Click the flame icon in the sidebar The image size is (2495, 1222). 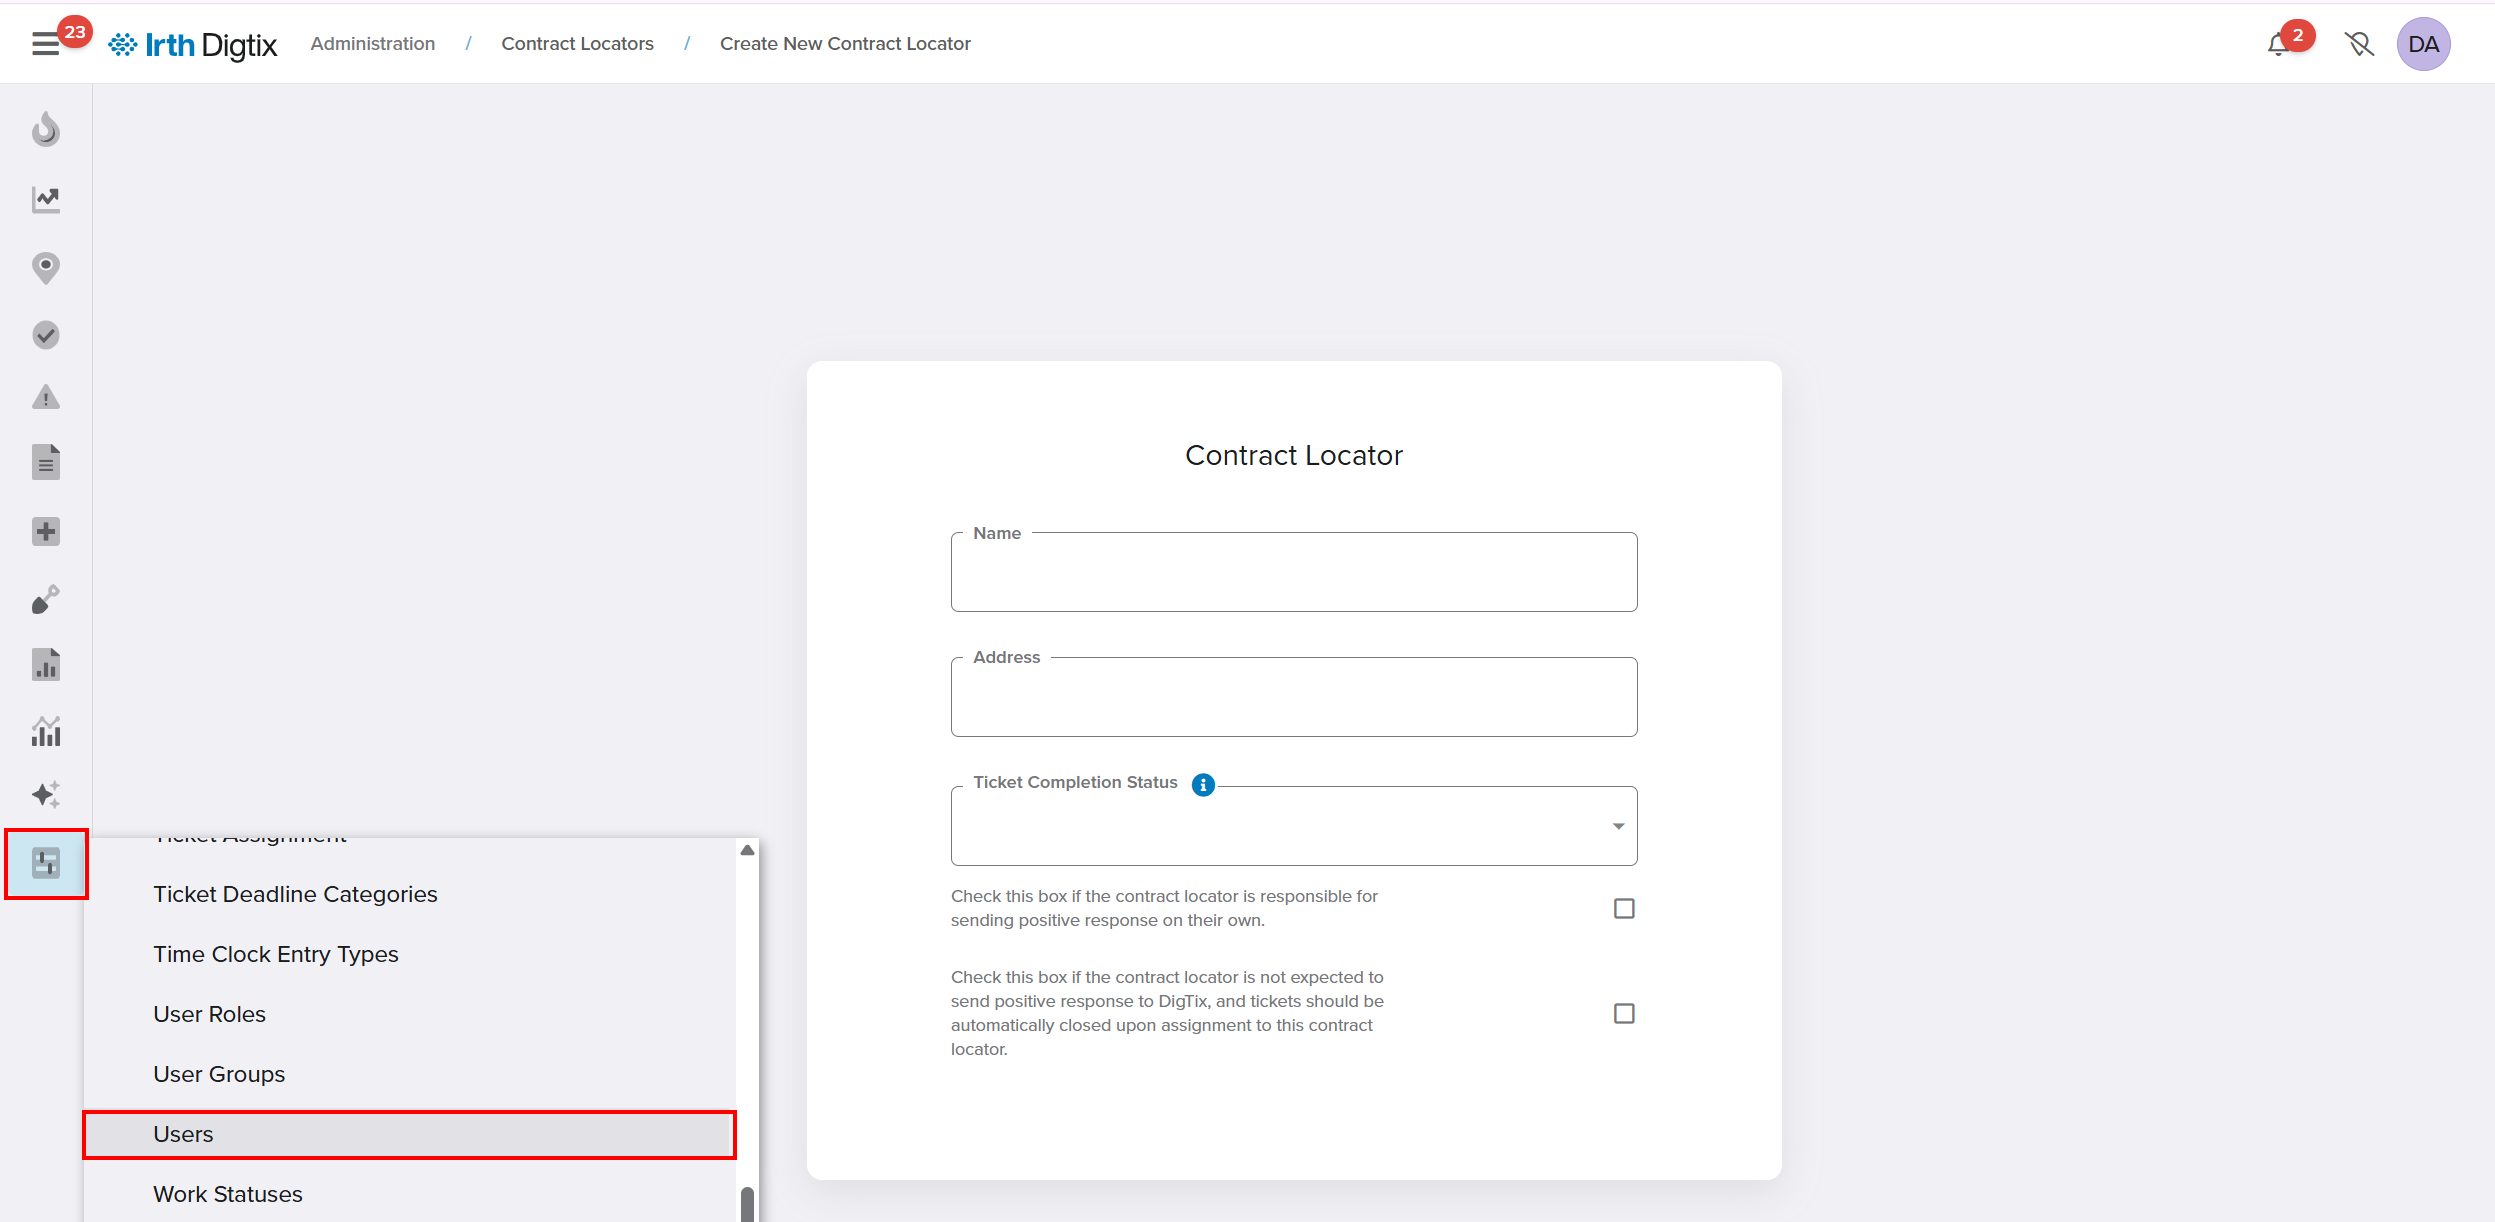pos(46,130)
